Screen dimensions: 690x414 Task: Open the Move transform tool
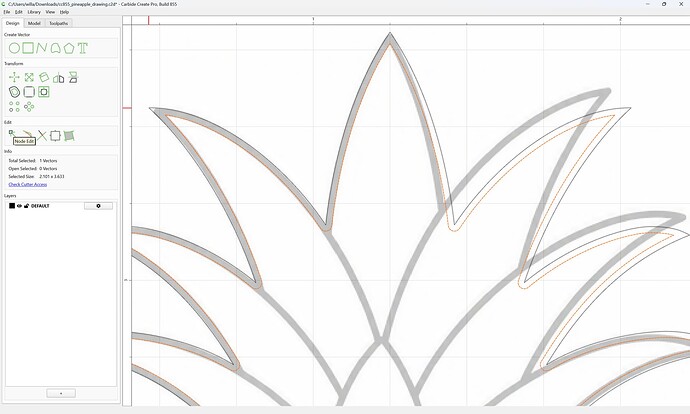coord(14,77)
